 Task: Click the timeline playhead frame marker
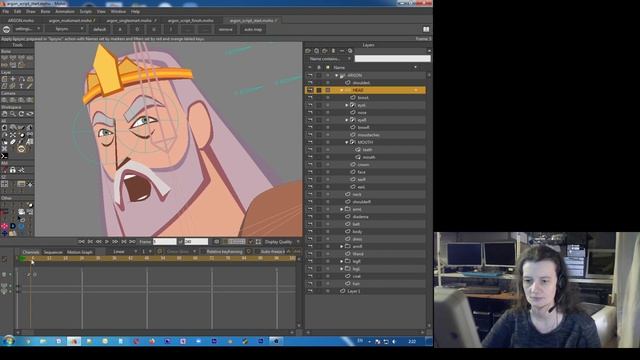(x=31, y=258)
